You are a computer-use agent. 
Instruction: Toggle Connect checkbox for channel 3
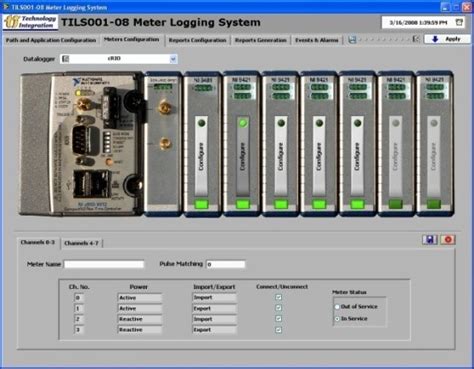click(x=279, y=330)
